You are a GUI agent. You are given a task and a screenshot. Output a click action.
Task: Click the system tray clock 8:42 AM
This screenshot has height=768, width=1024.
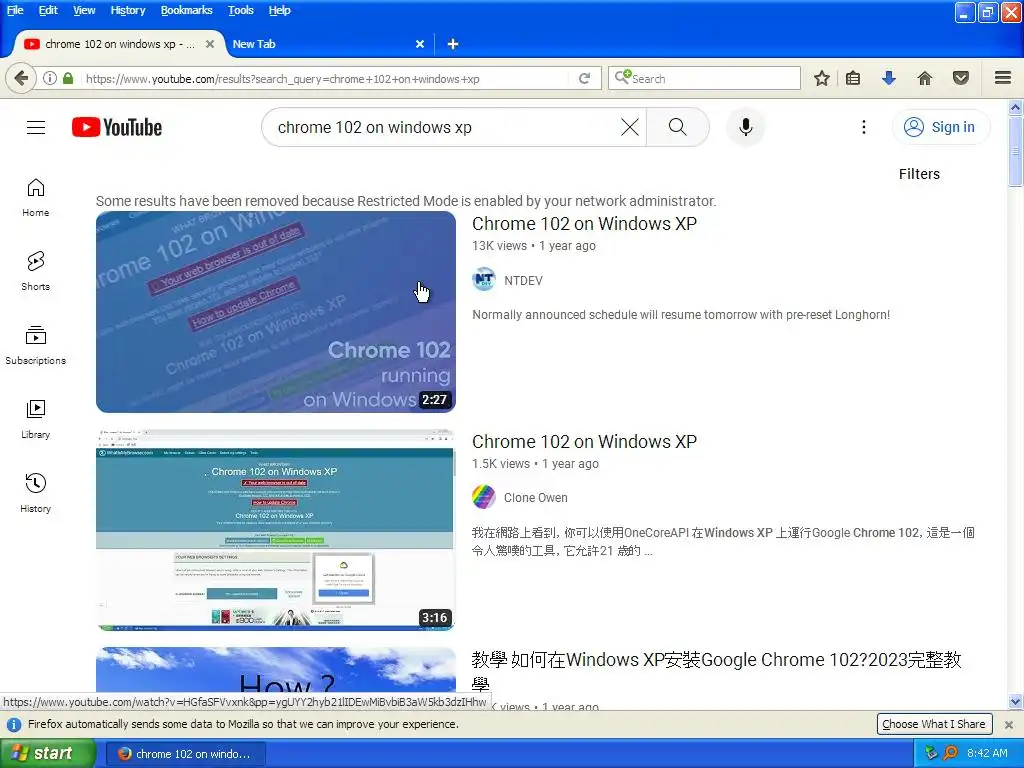coord(987,753)
